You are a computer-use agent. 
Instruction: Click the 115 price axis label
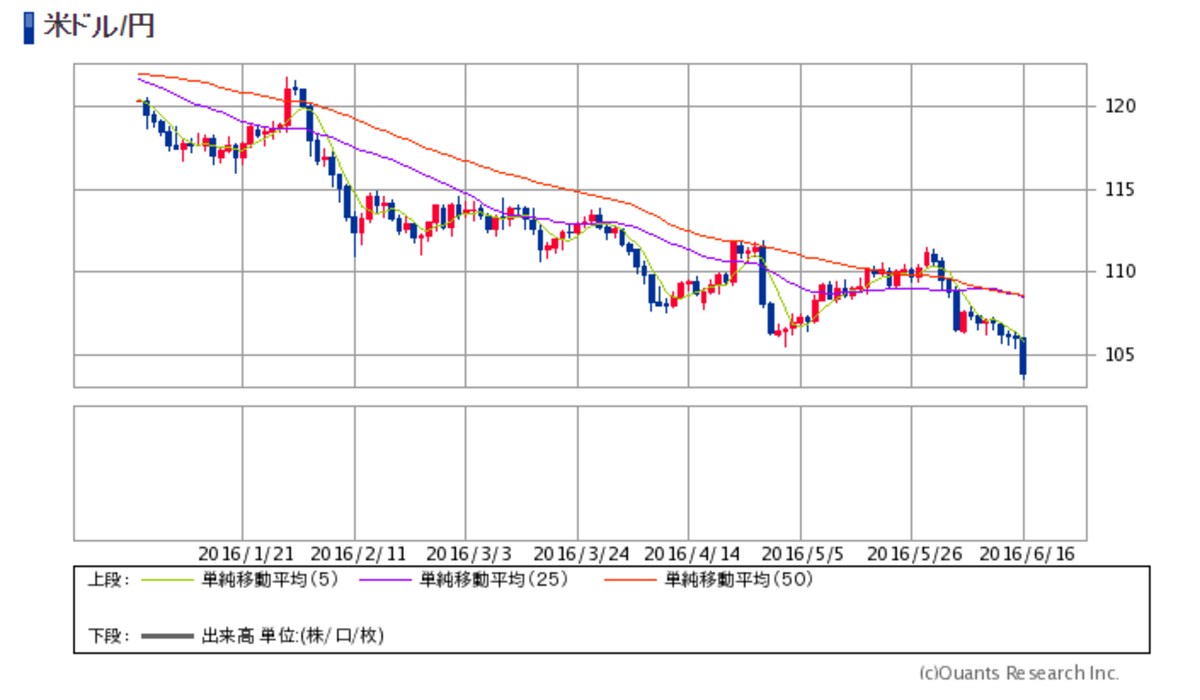(1121, 189)
